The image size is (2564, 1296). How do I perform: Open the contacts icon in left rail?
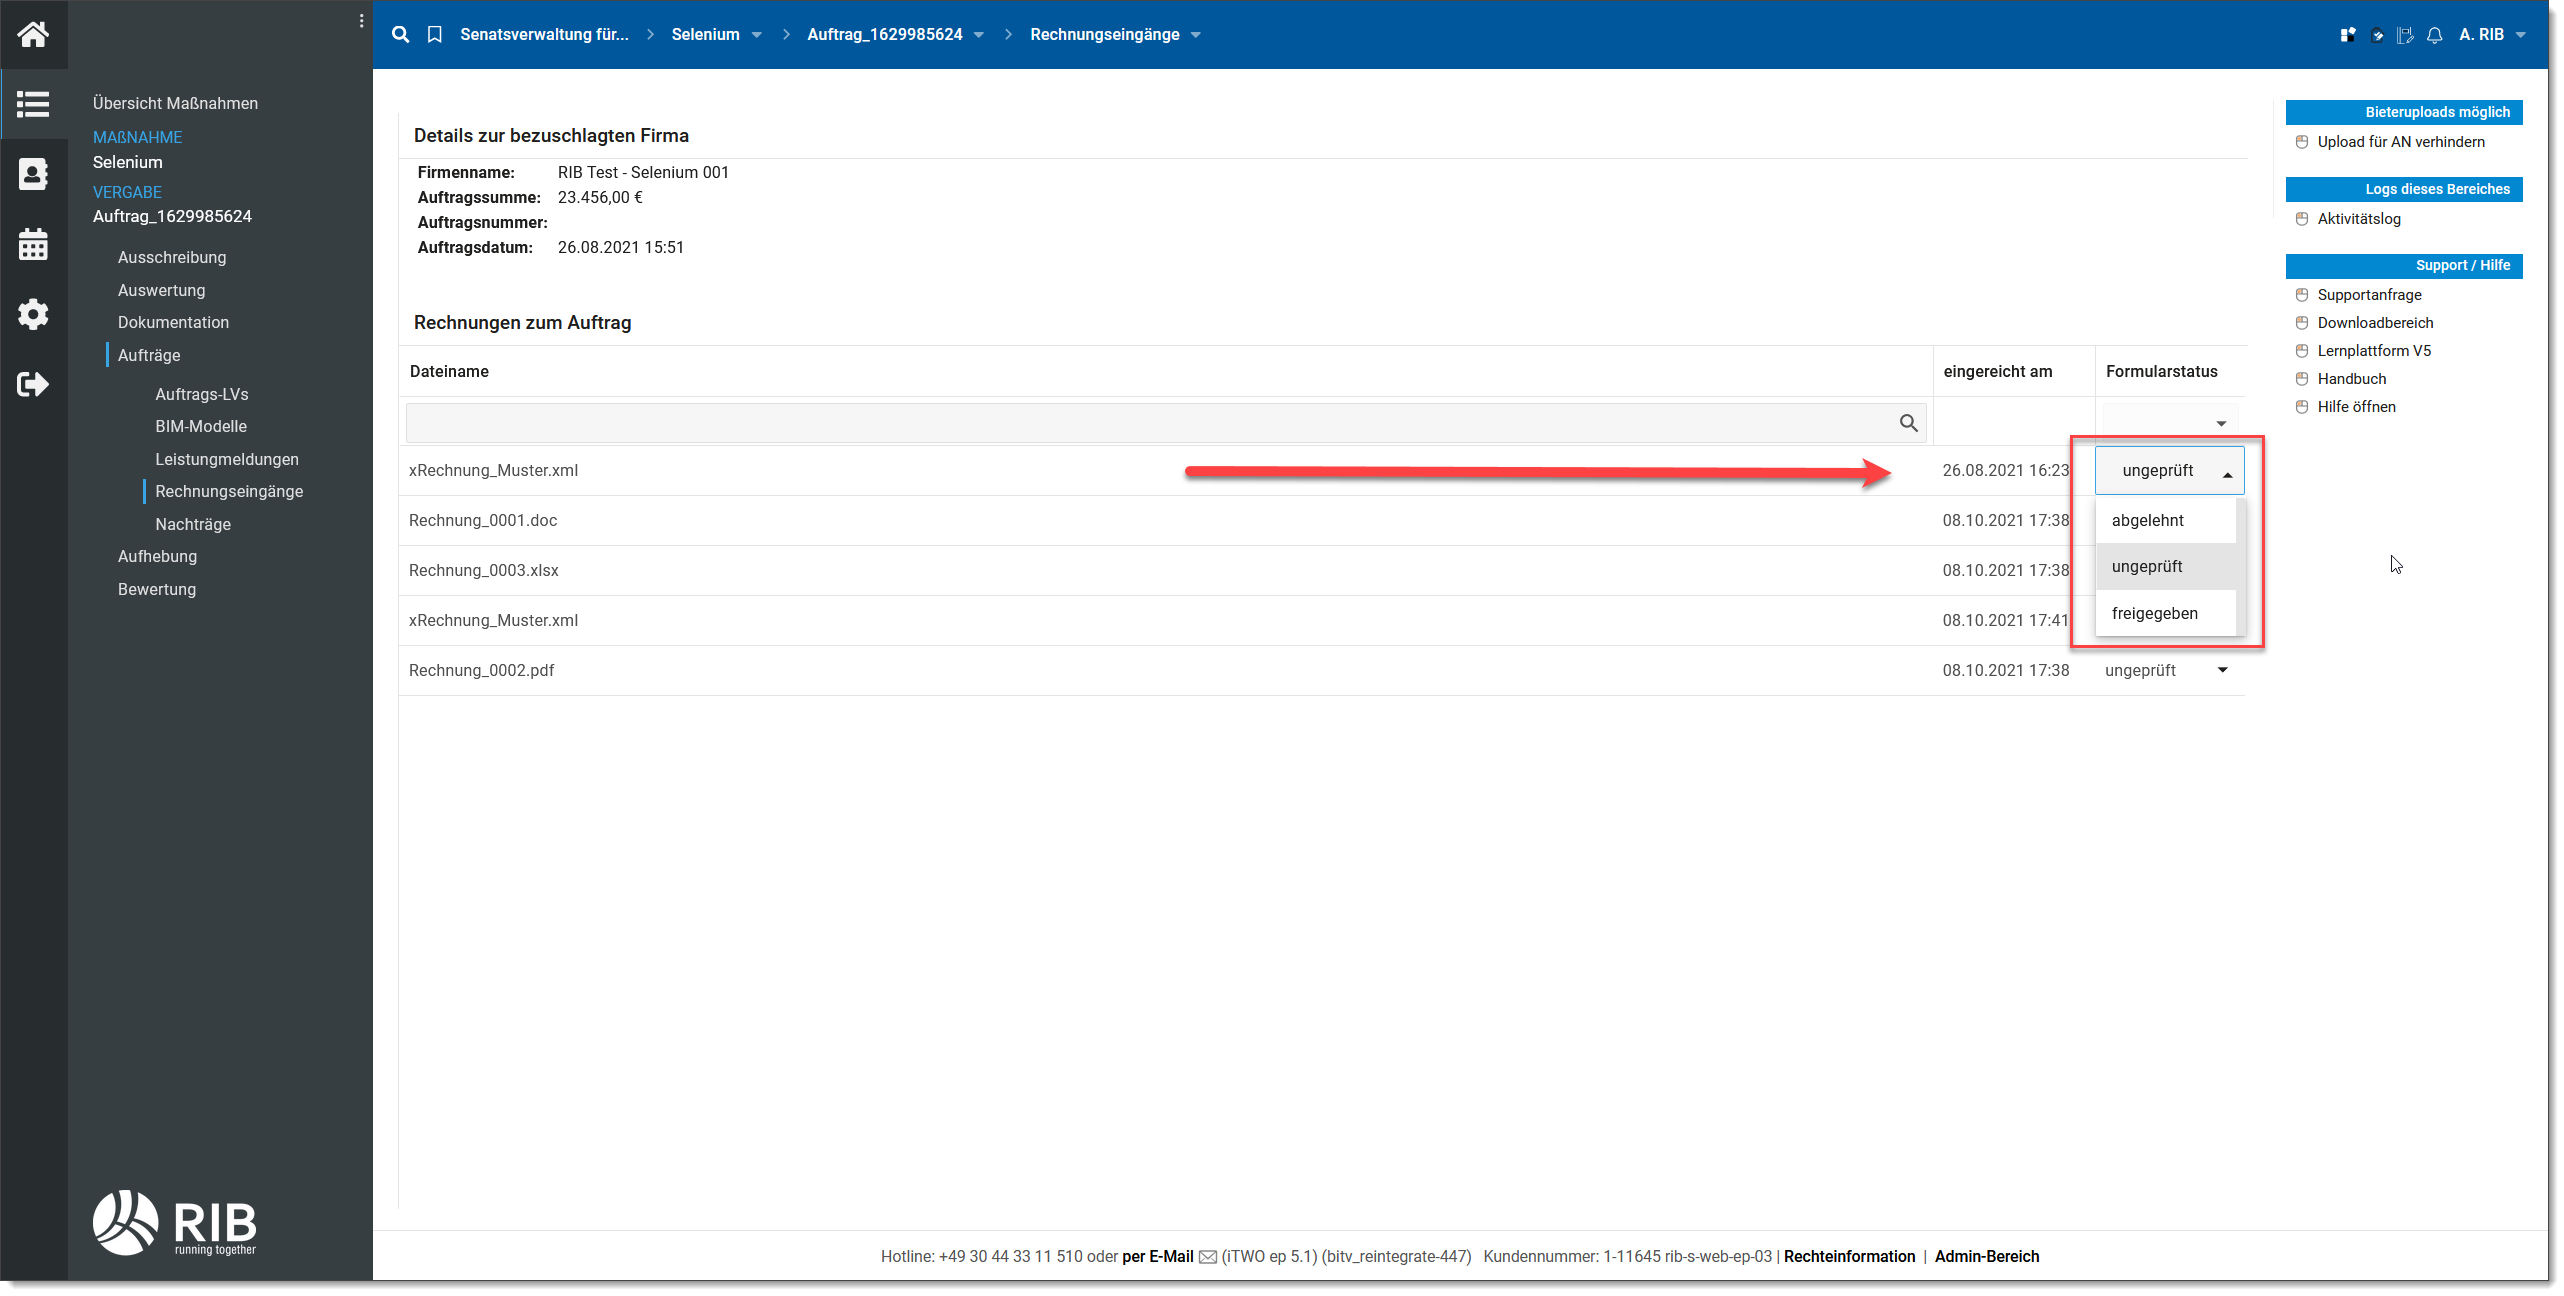click(x=33, y=174)
